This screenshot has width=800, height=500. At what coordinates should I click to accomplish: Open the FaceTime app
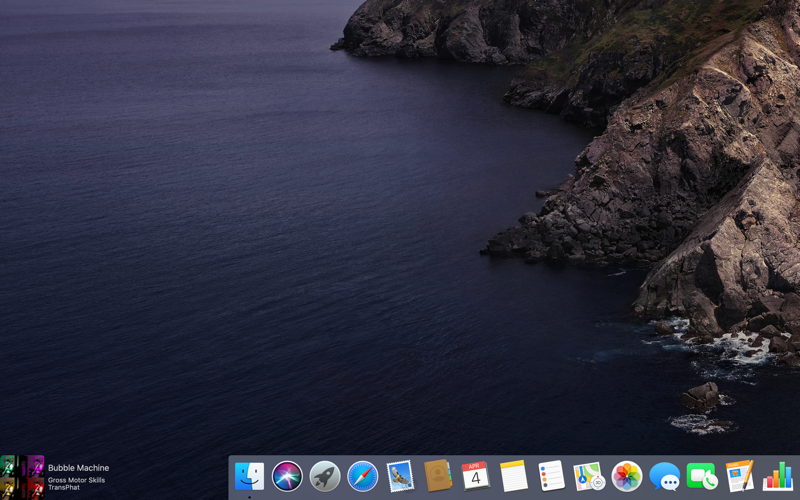[702, 476]
